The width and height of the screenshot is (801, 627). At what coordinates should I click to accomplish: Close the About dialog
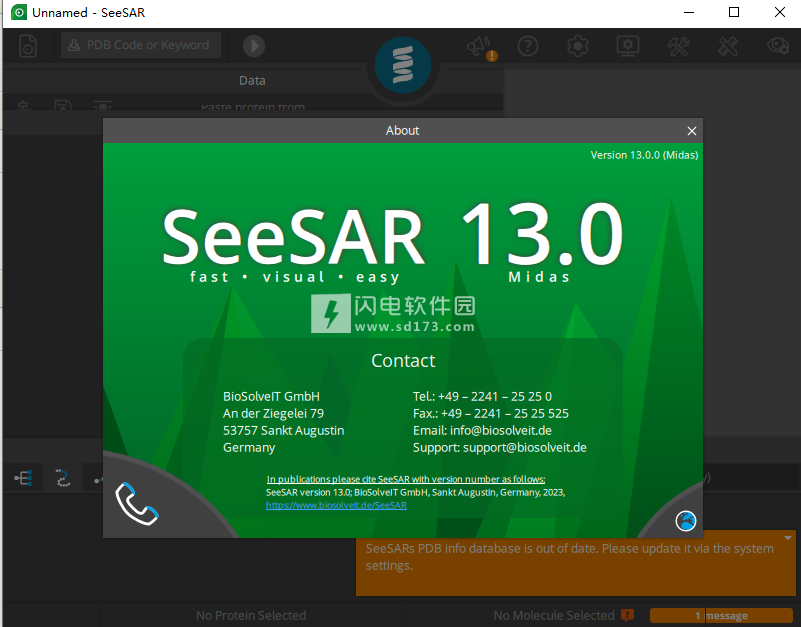tap(692, 131)
